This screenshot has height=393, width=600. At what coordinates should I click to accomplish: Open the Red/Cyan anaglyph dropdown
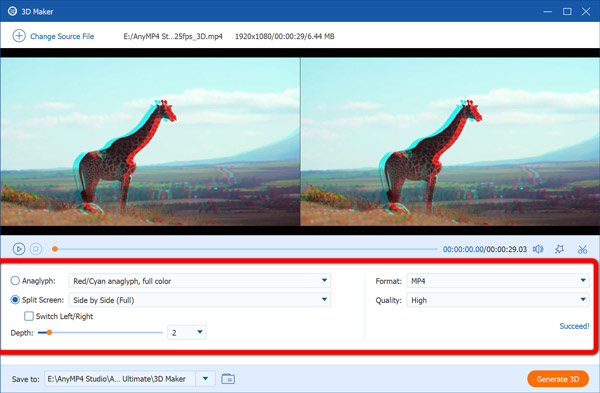coord(199,281)
